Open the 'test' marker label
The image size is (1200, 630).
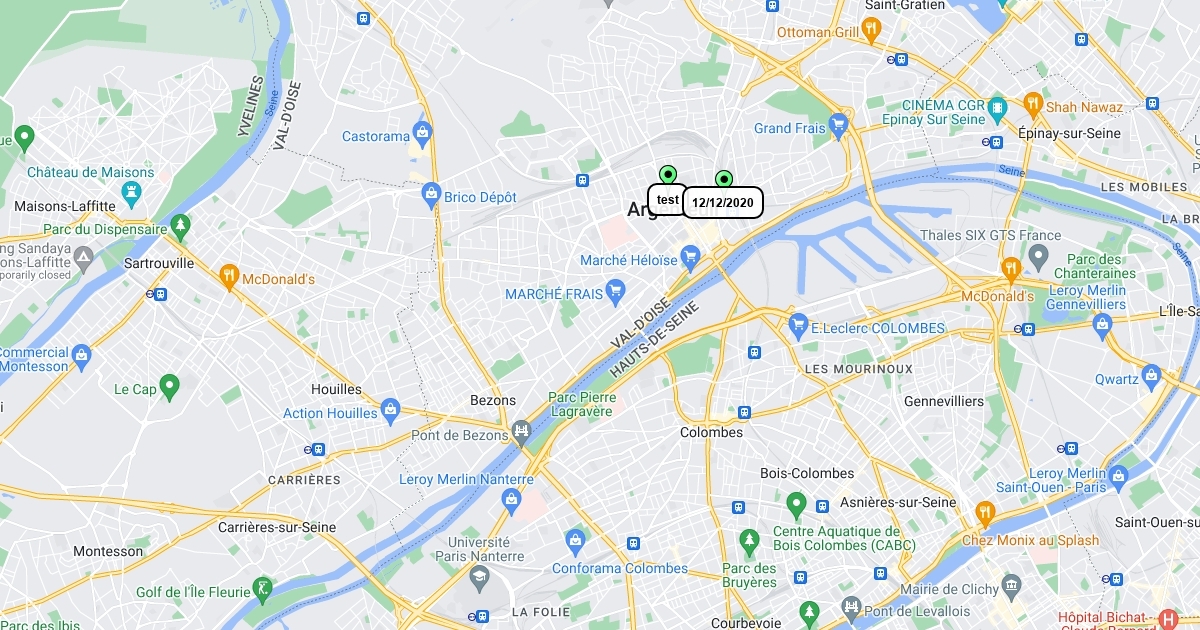[x=668, y=200]
